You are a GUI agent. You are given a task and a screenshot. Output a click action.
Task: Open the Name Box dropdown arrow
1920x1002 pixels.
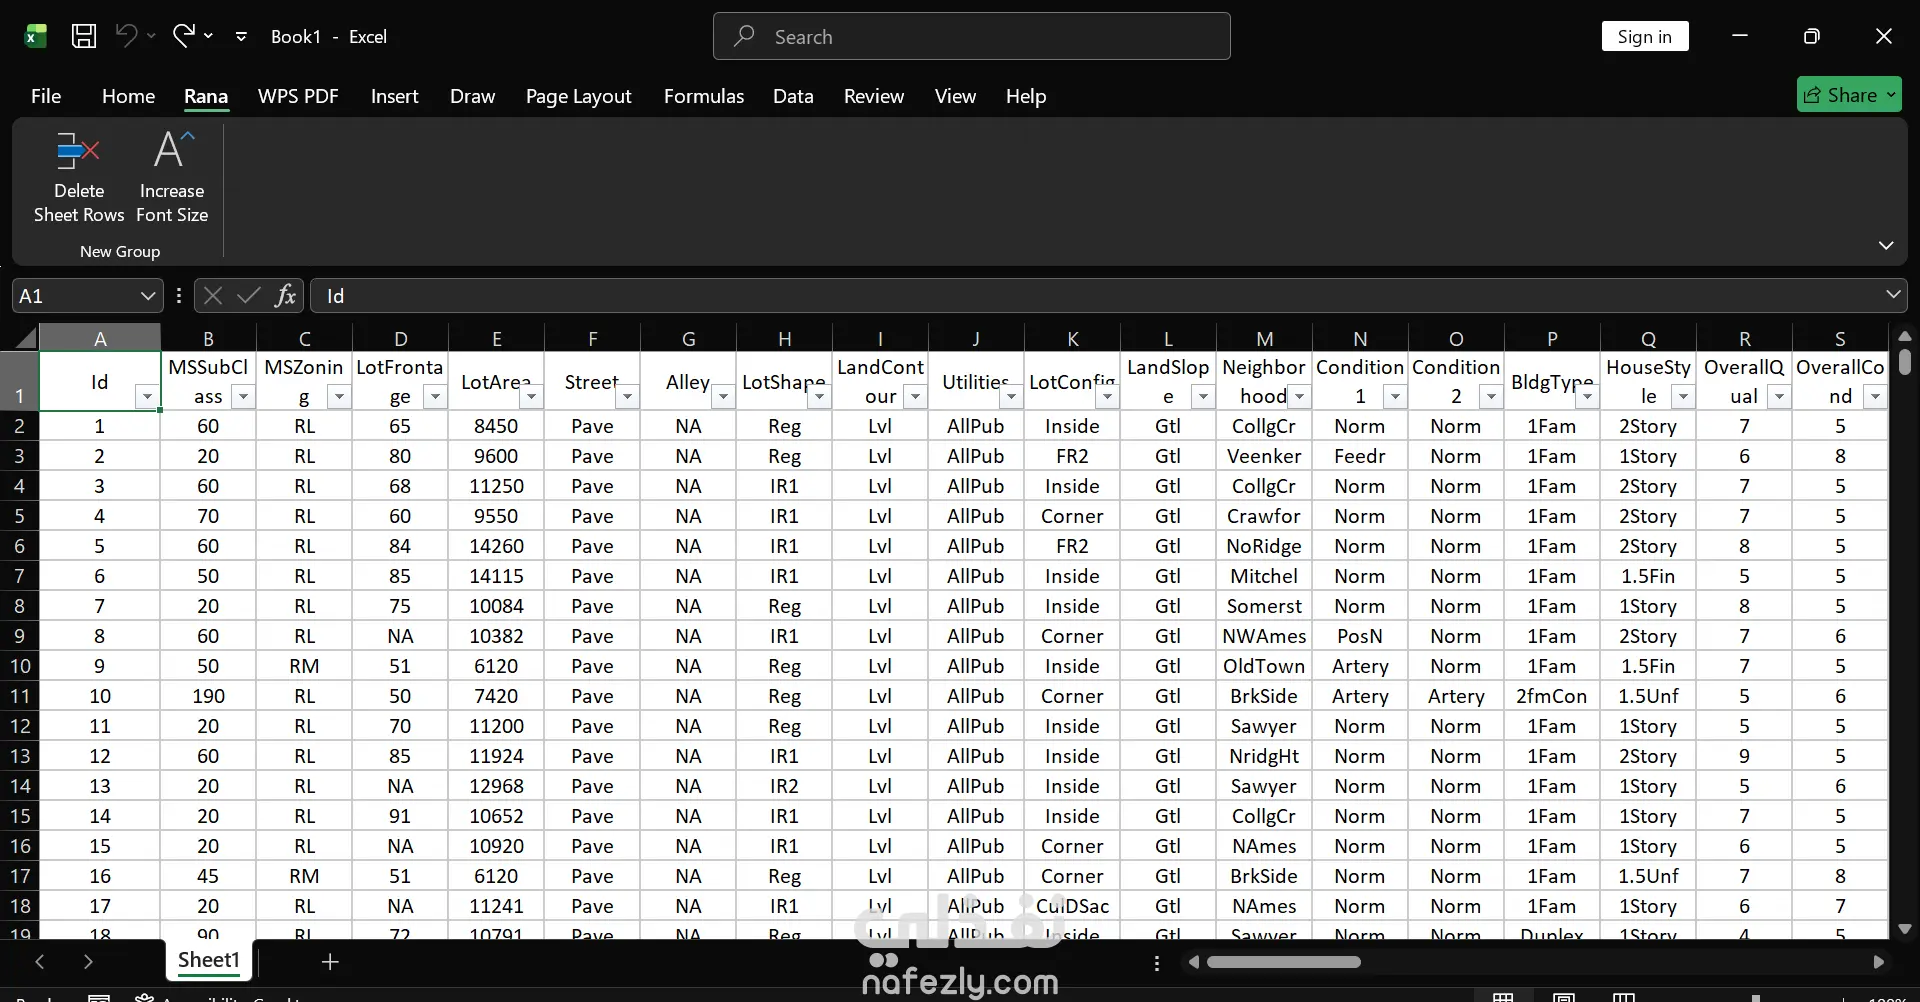[x=147, y=296]
